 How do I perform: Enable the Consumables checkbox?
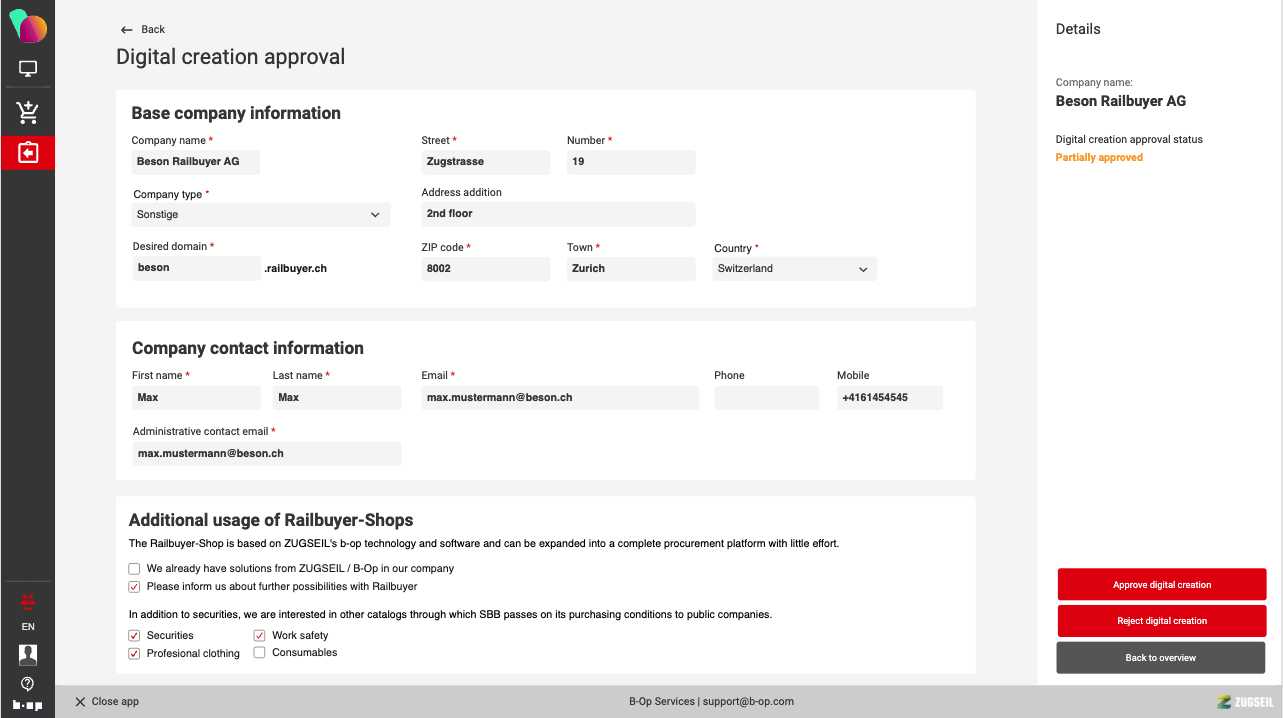tap(260, 653)
